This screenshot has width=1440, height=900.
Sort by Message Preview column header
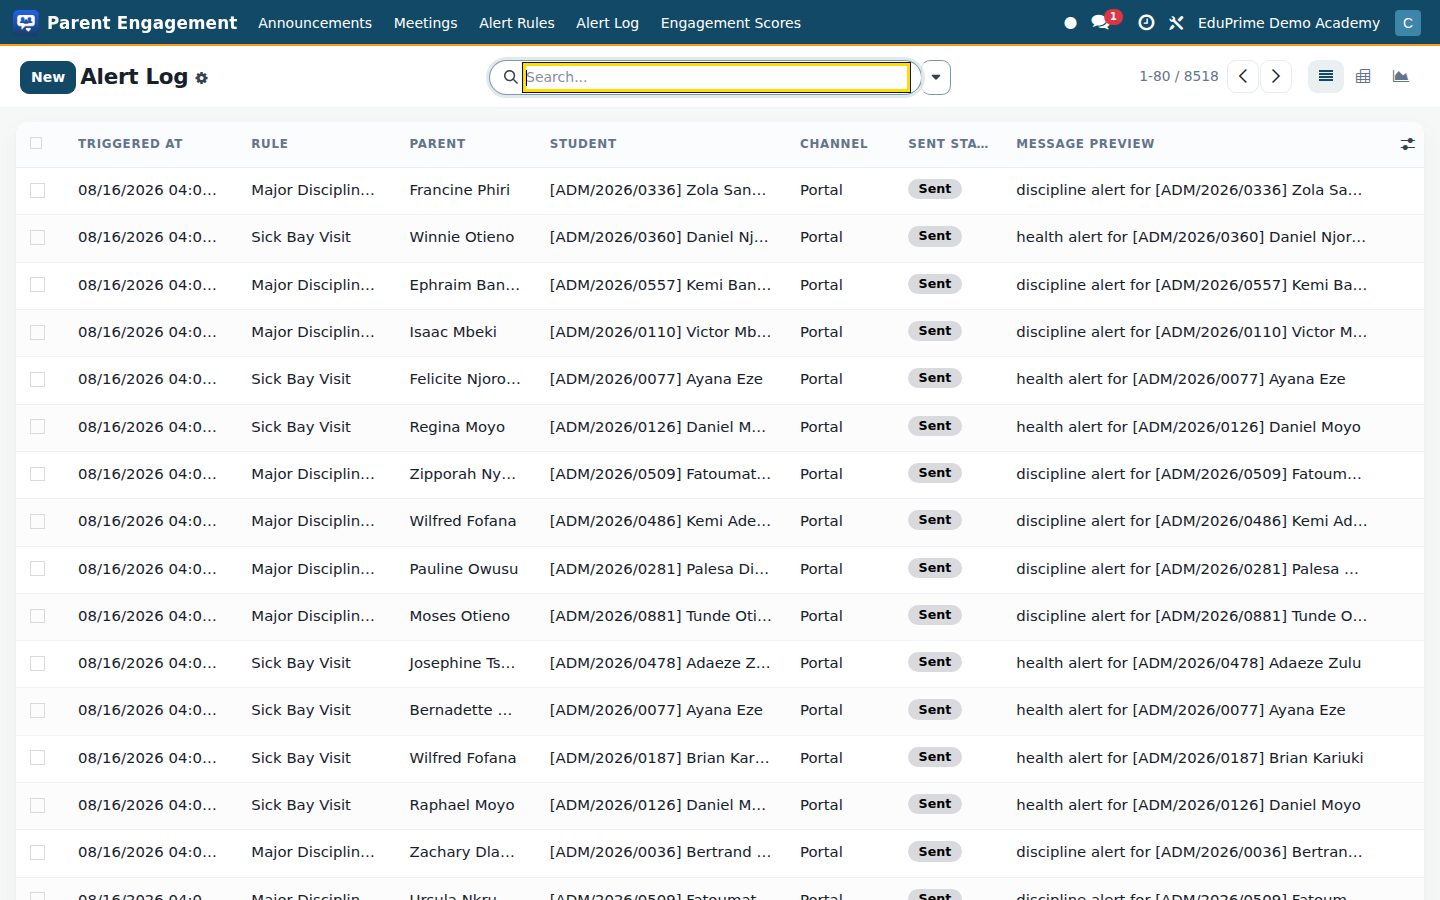point(1085,144)
